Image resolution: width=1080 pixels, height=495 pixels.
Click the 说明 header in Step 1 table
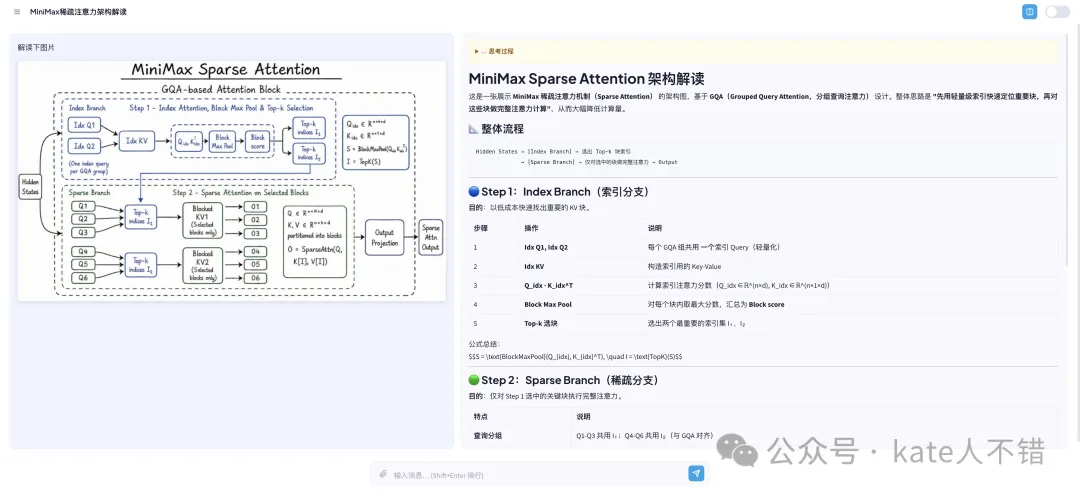click(654, 228)
